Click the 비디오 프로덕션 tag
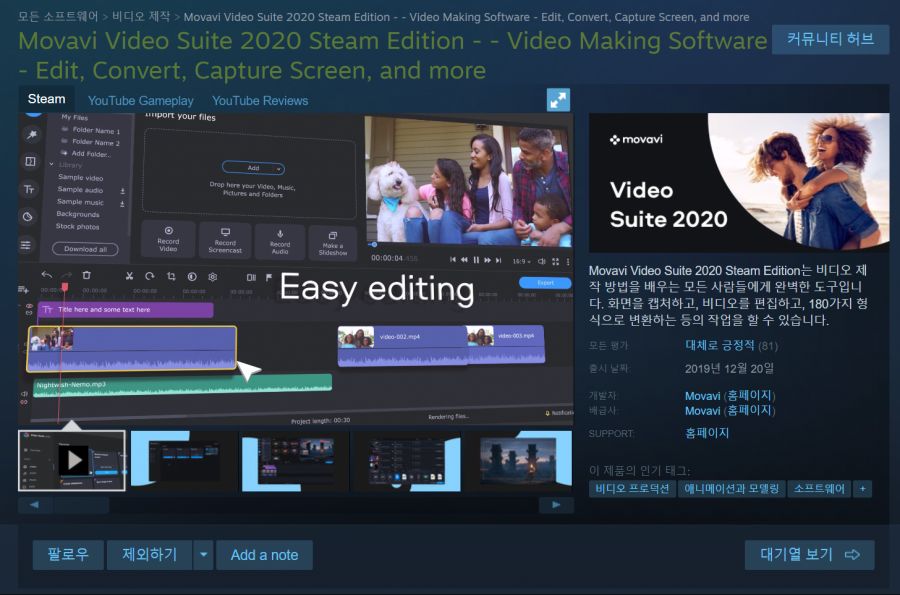The width and height of the screenshot is (900, 595). click(x=632, y=488)
